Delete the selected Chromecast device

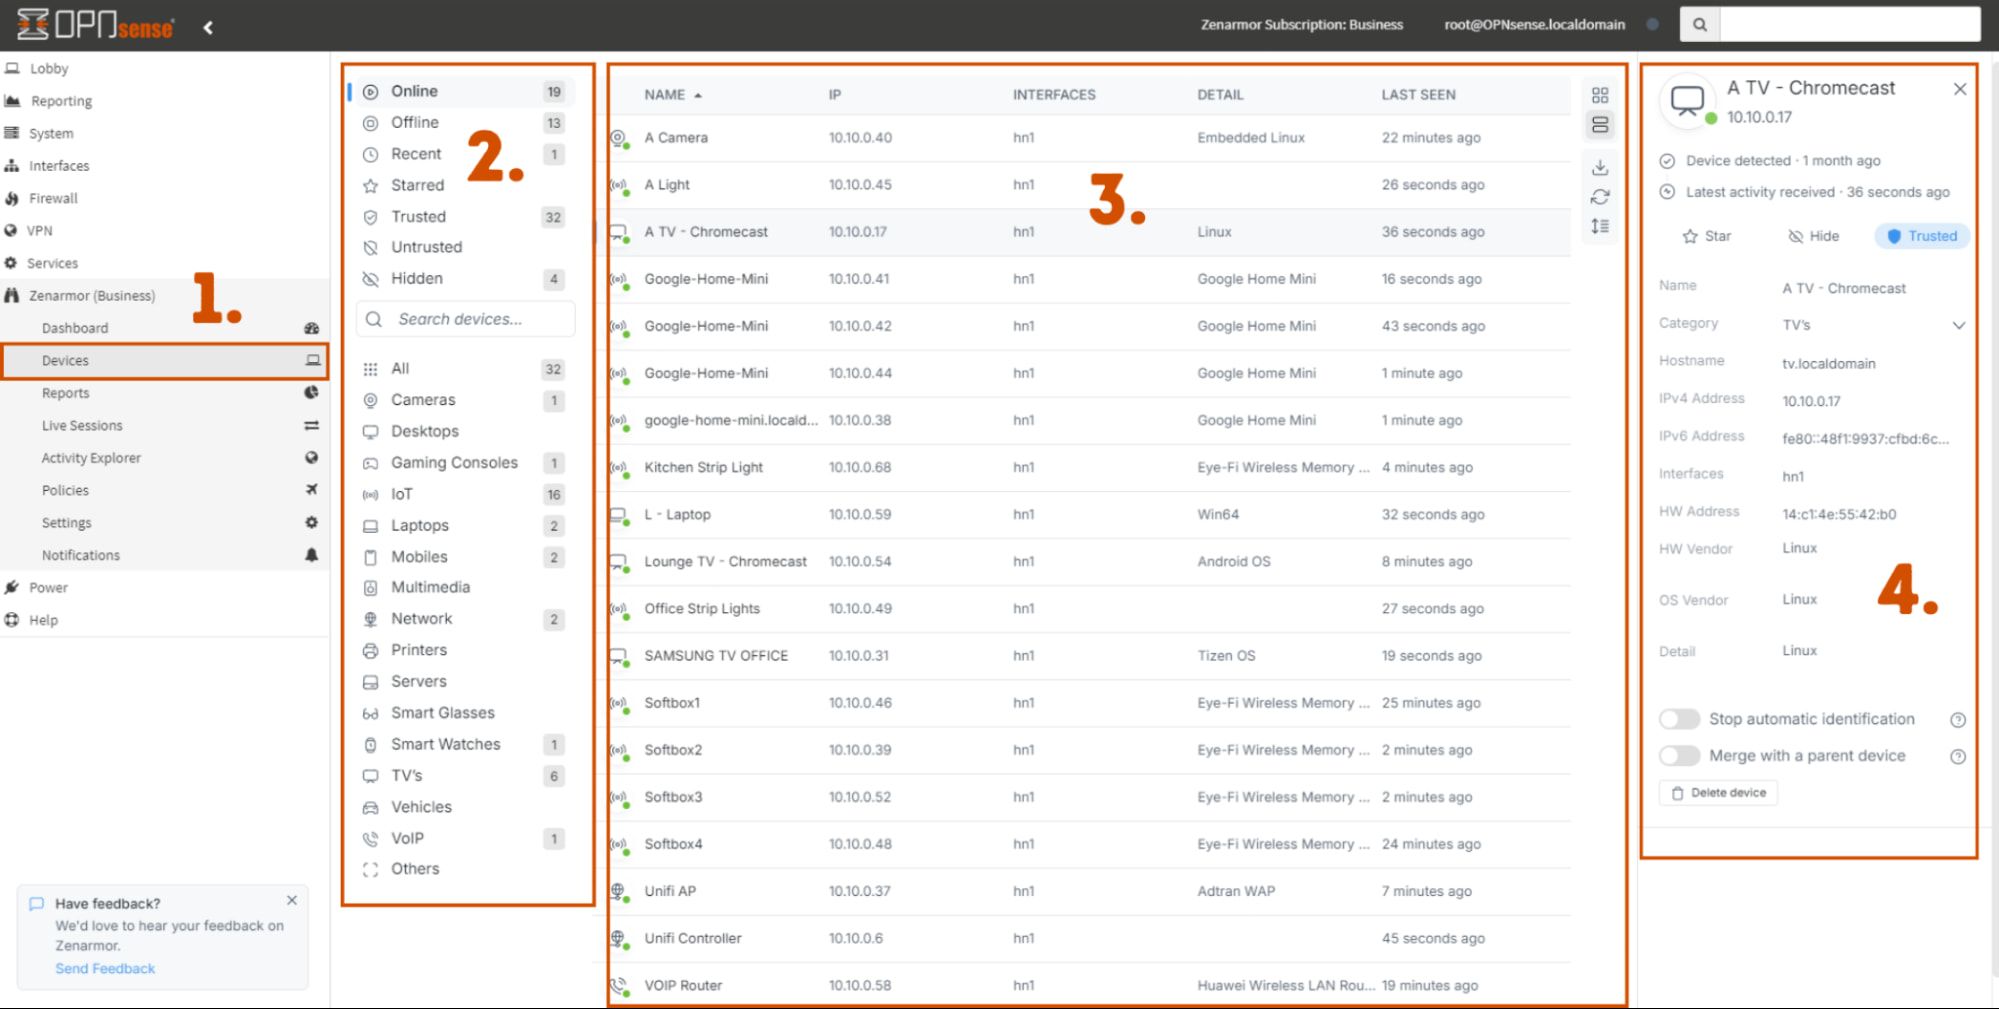point(1717,792)
